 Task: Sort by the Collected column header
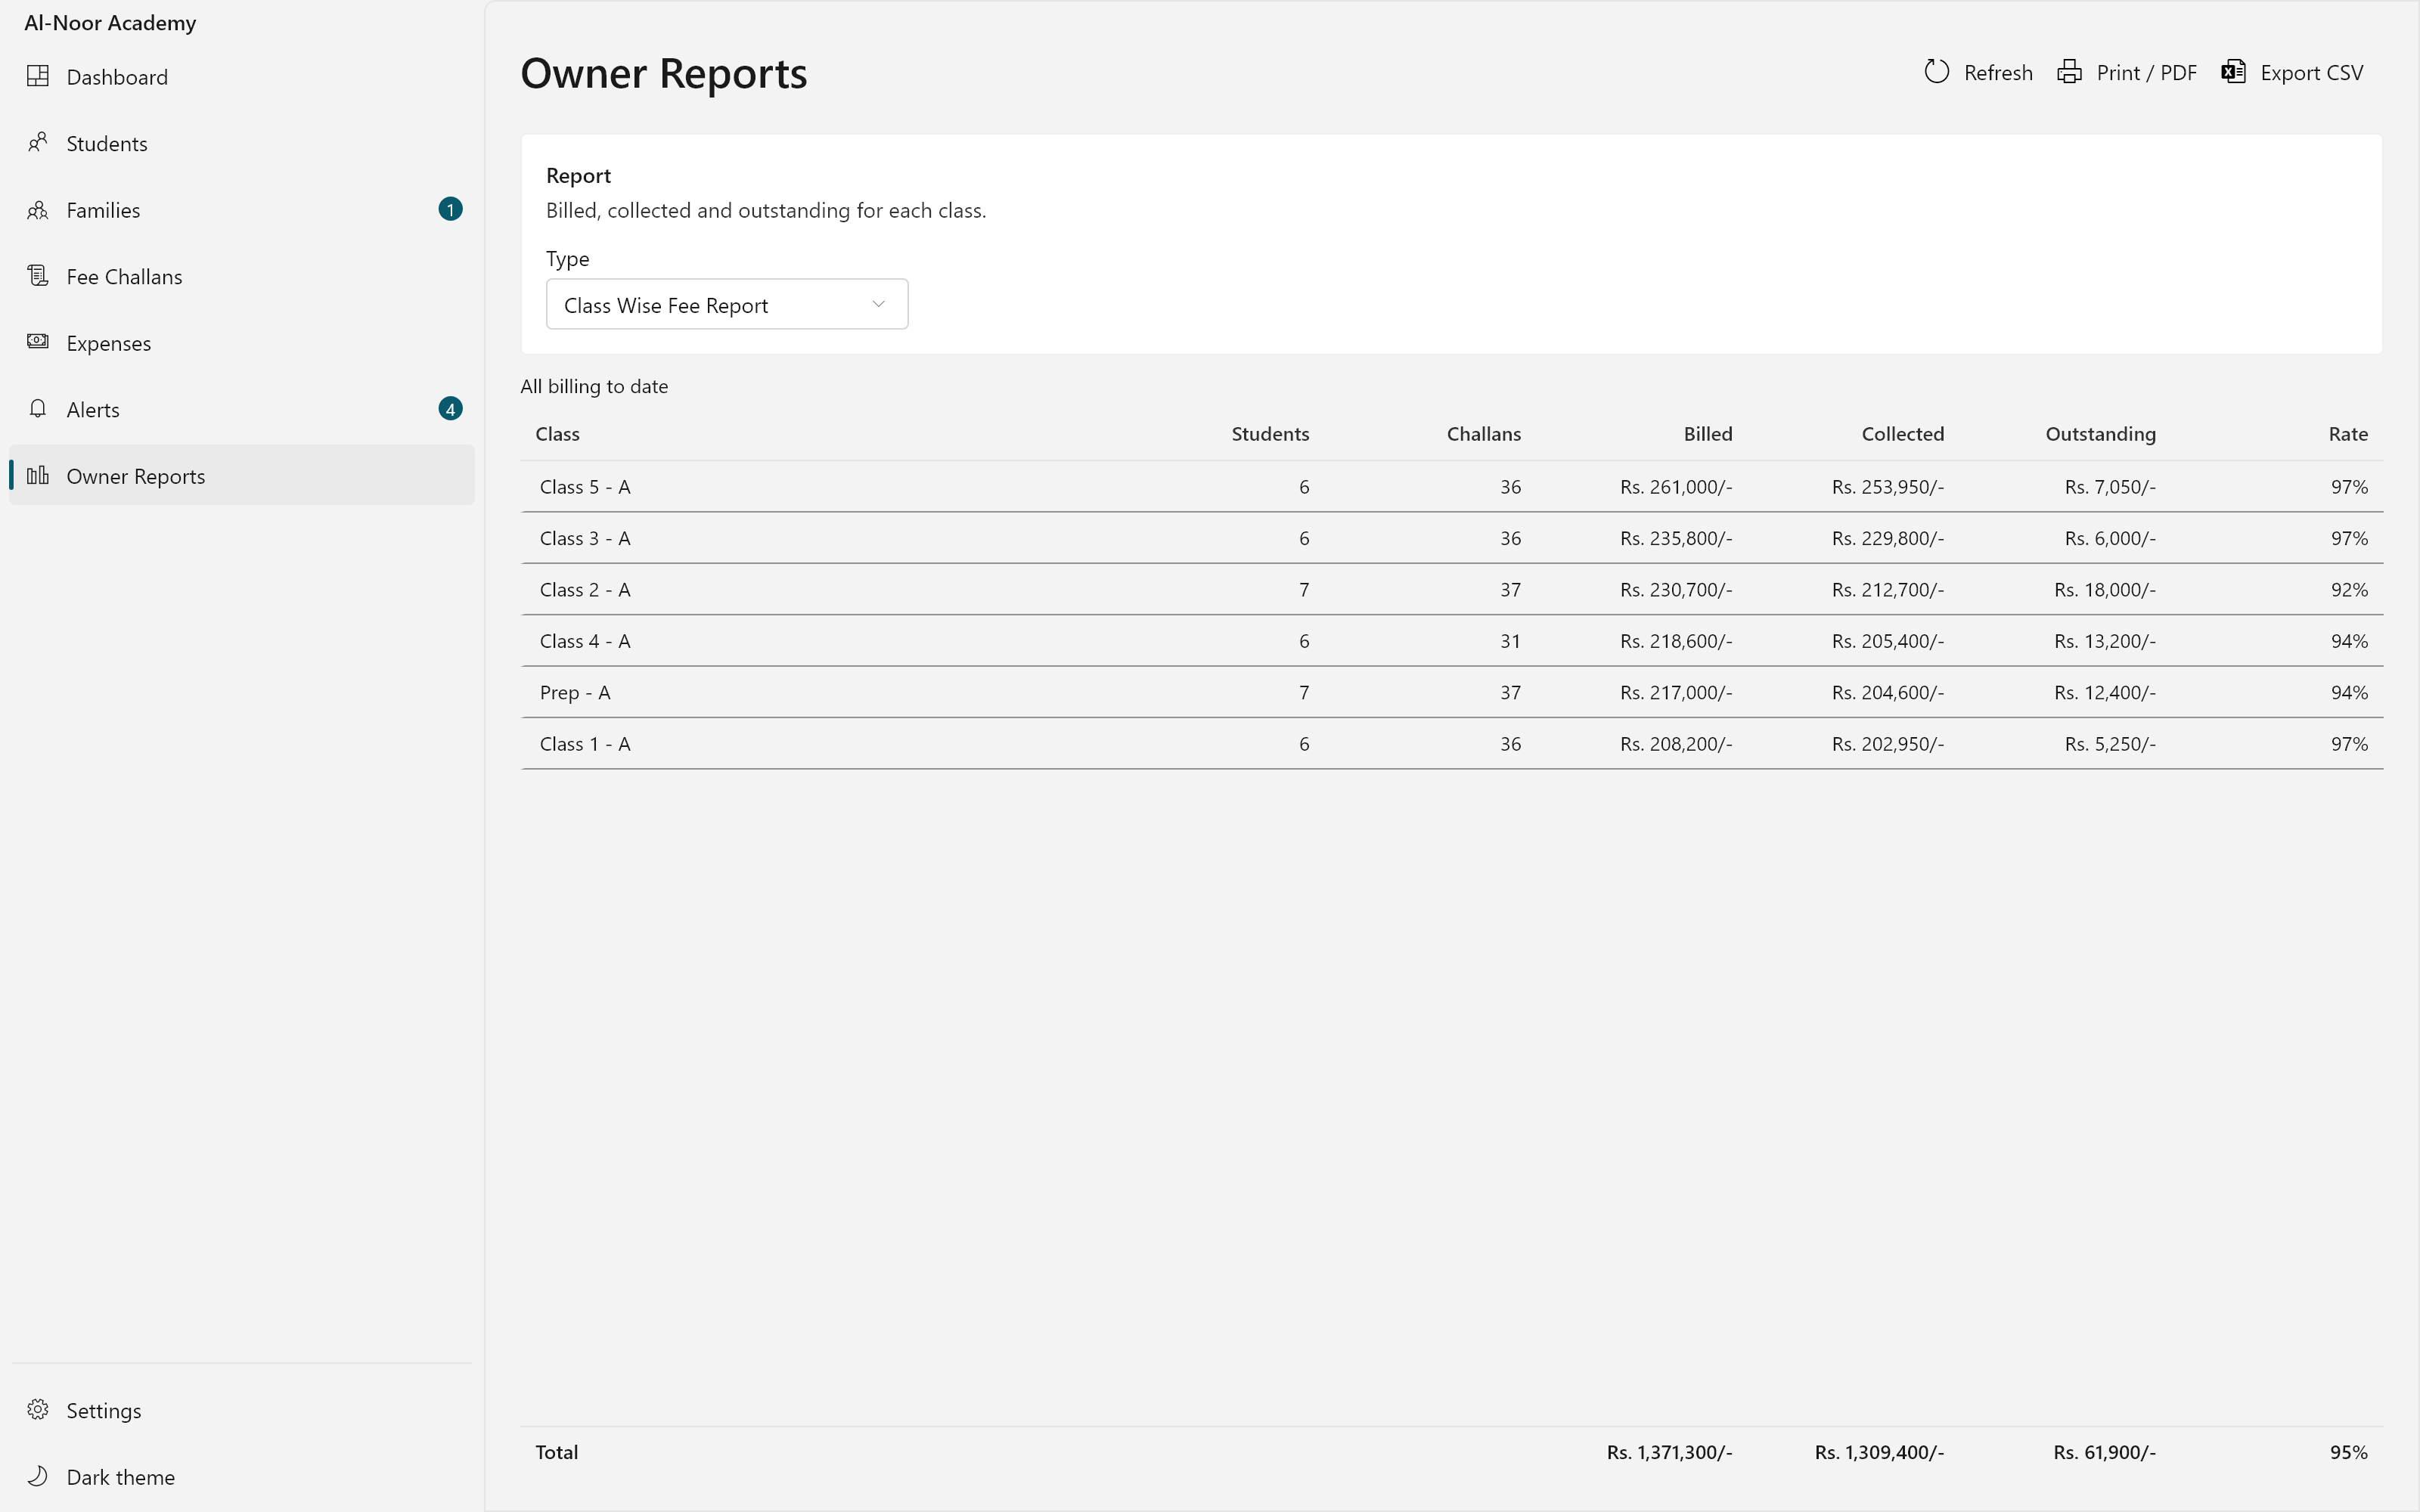(x=1903, y=434)
